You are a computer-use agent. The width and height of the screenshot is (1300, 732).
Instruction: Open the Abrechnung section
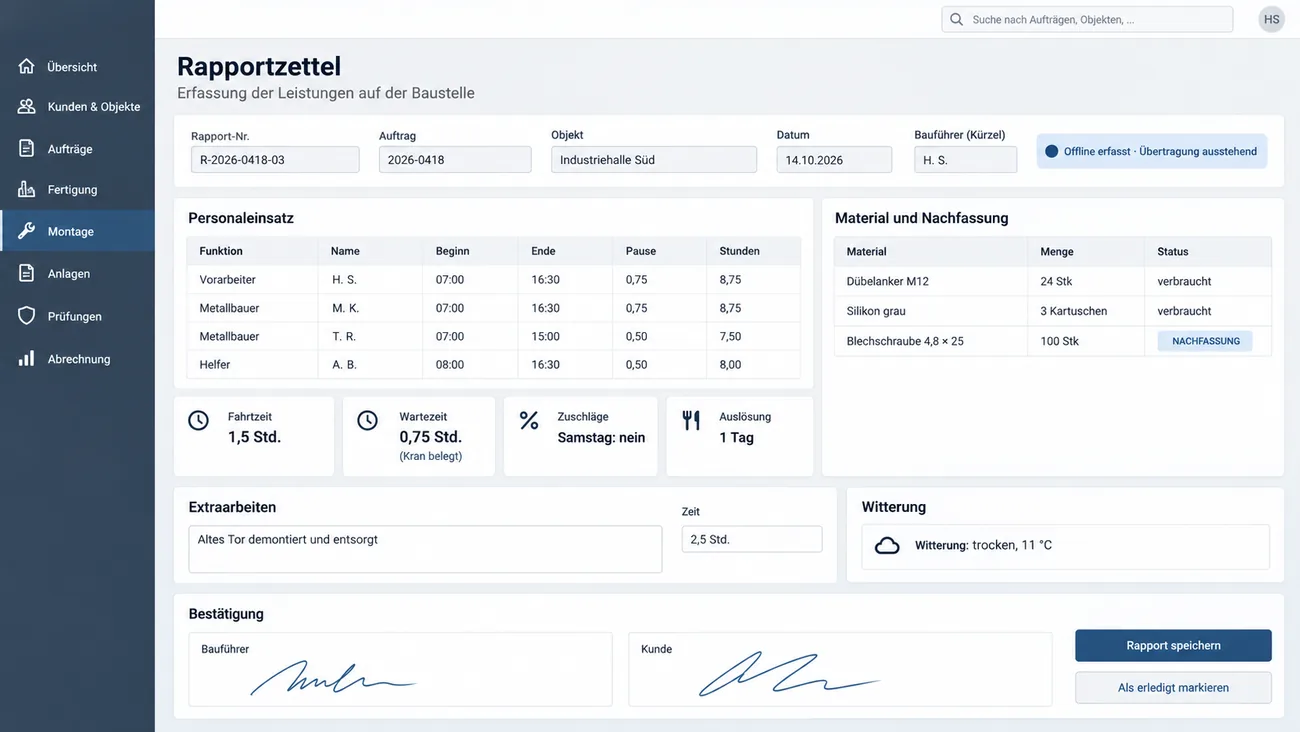(x=77, y=358)
